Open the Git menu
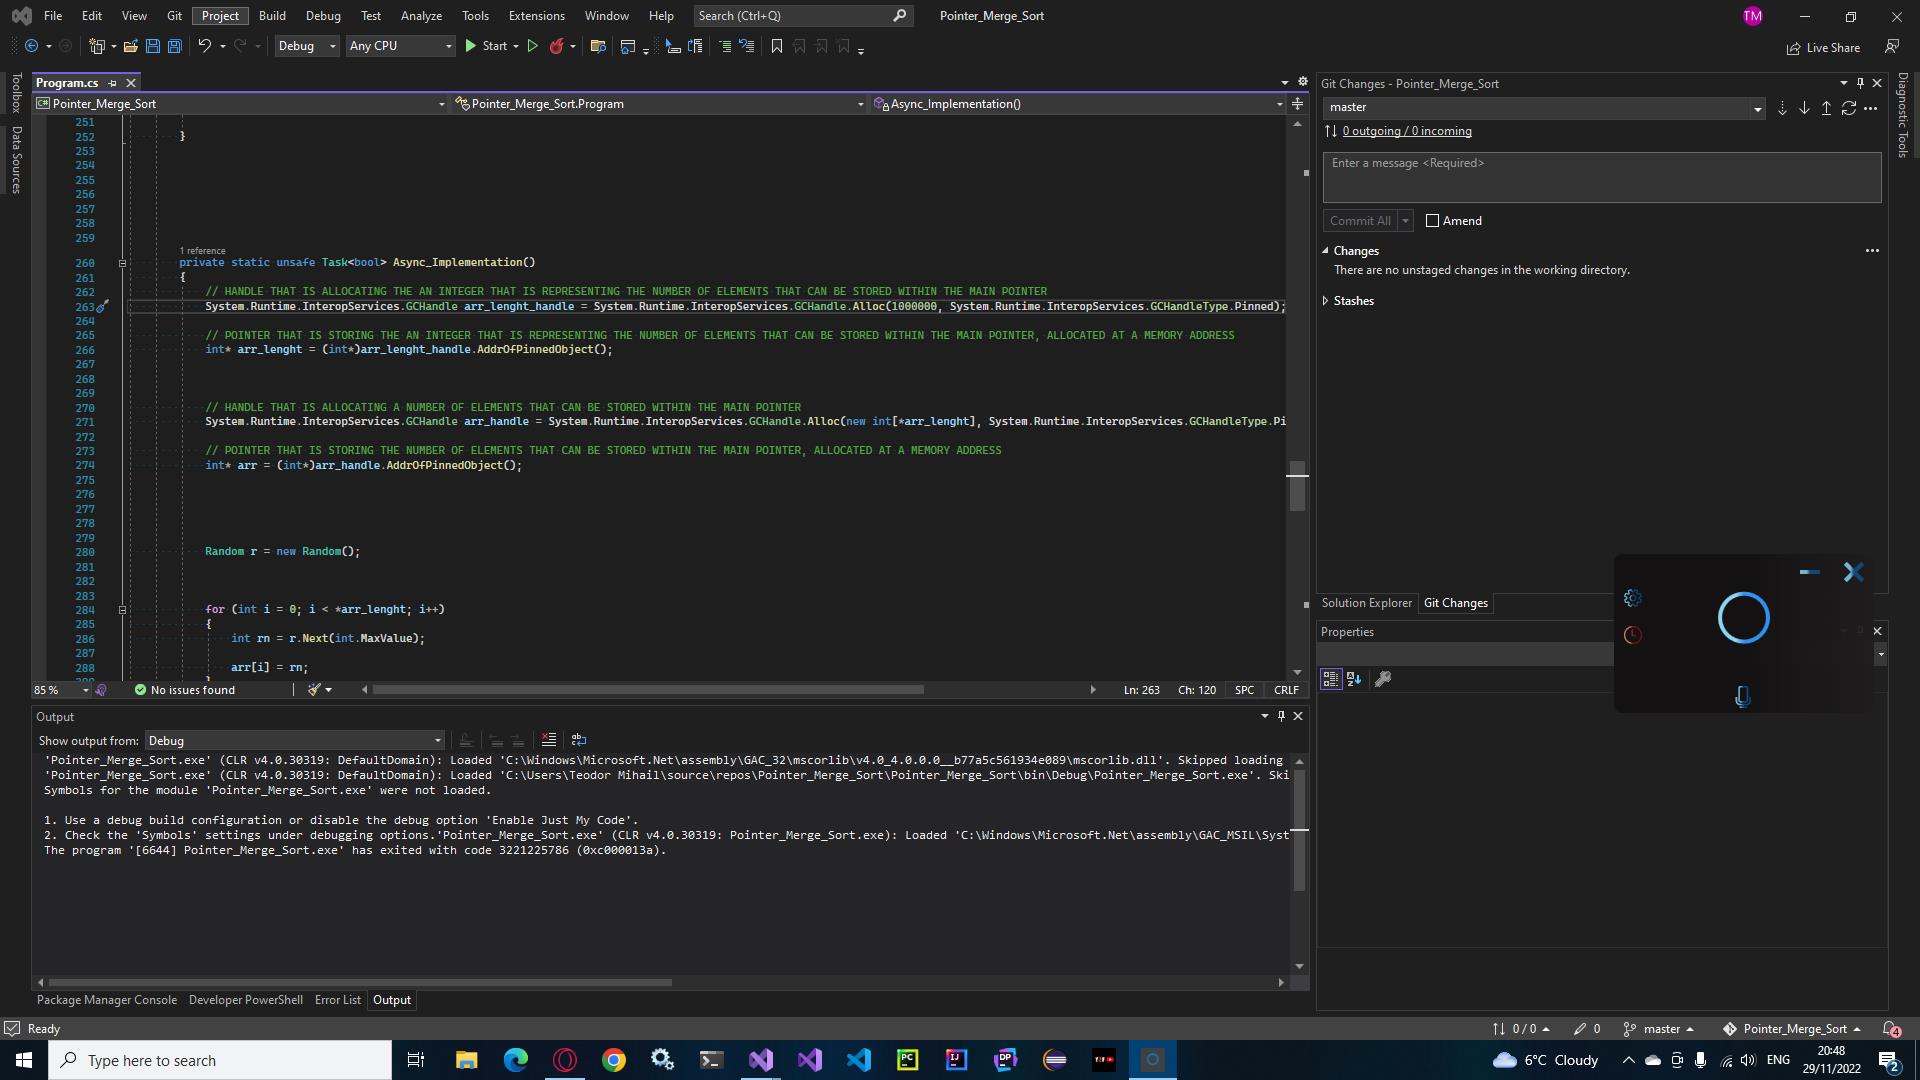 pos(174,15)
